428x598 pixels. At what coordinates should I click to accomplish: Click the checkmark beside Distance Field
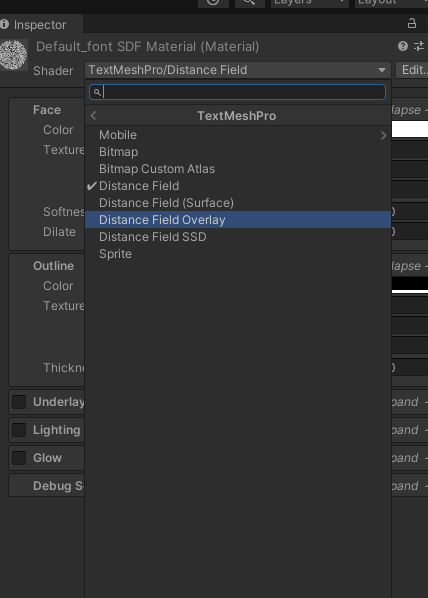(x=92, y=186)
